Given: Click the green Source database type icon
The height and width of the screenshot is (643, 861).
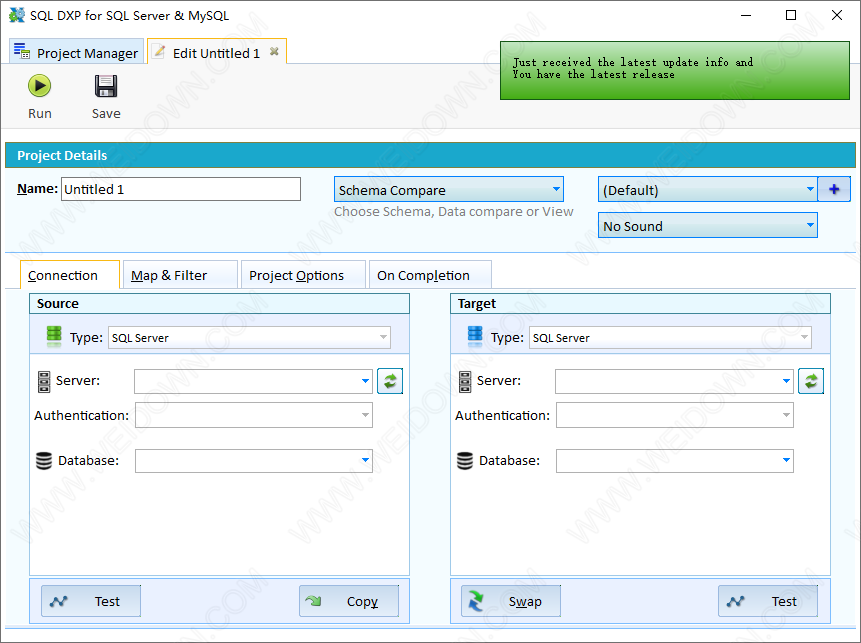Looking at the screenshot, I should [54, 337].
